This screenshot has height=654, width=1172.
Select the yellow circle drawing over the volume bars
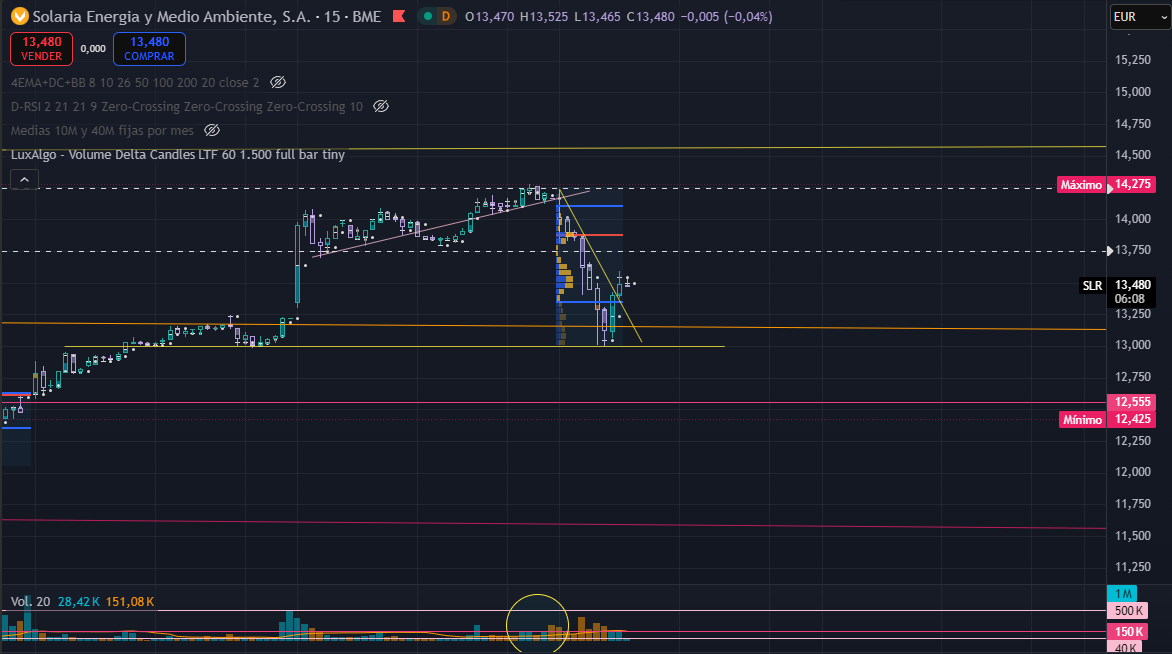point(537,625)
